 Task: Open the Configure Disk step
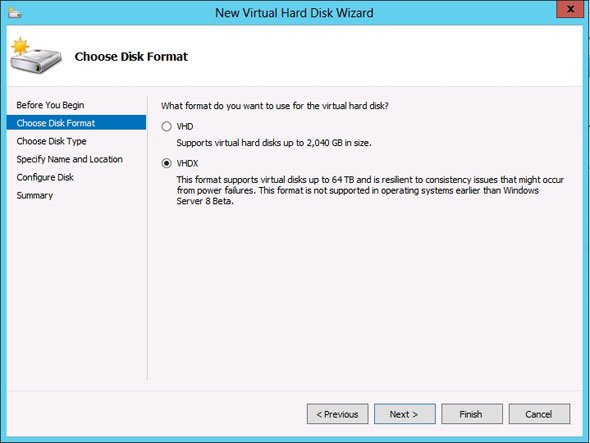[x=45, y=177]
